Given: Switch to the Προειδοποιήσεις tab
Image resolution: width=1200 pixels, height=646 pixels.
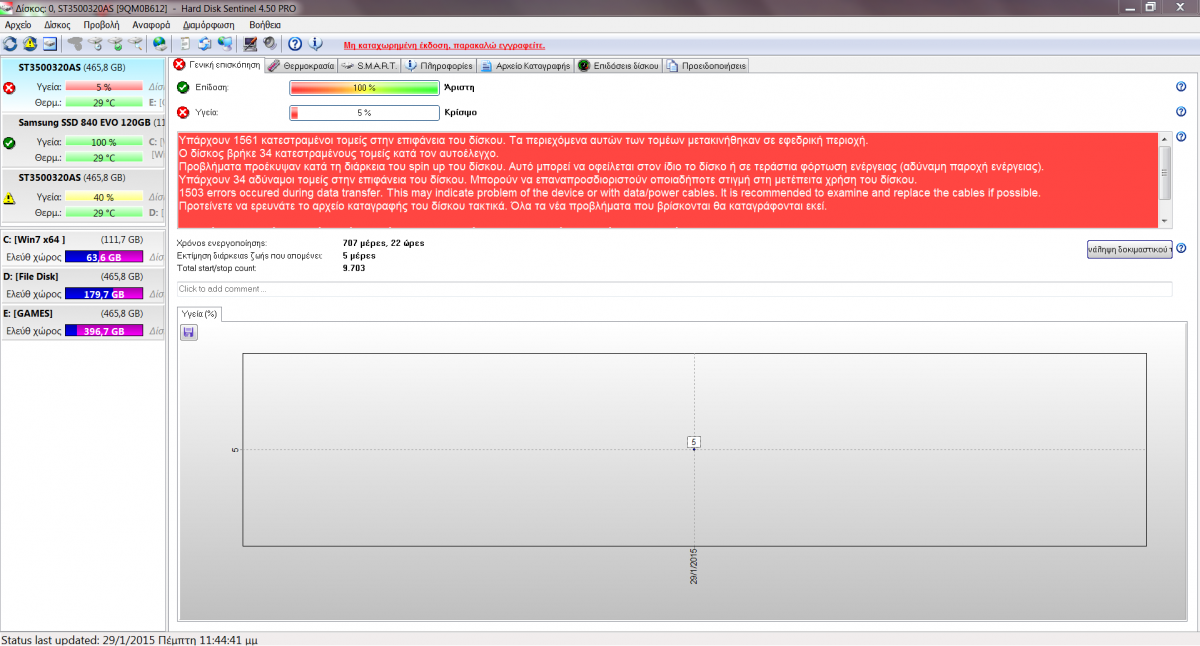Looking at the screenshot, I should tap(706, 66).
